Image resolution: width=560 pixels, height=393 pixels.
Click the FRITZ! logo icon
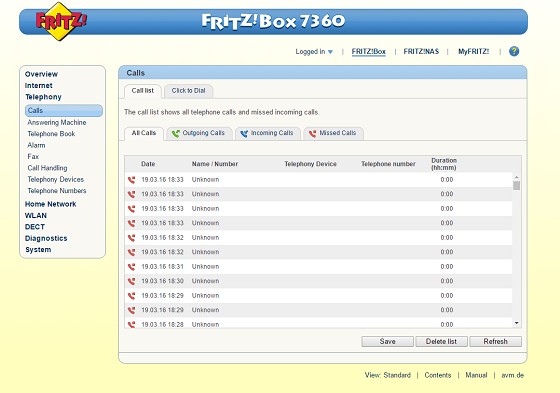click(61, 21)
